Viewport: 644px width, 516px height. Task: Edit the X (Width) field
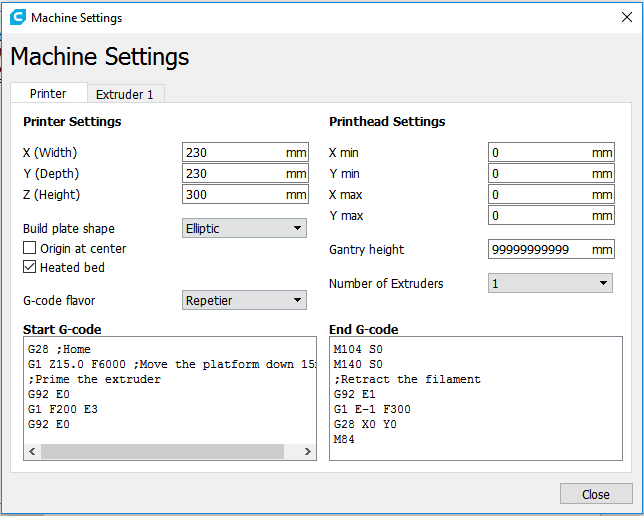pyautogui.click(x=245, y=152)
